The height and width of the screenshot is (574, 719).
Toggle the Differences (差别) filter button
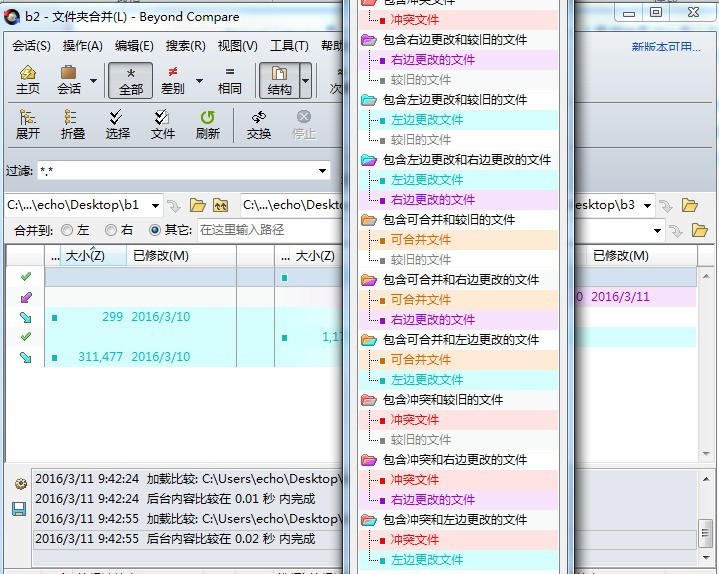tap(172, 80)
